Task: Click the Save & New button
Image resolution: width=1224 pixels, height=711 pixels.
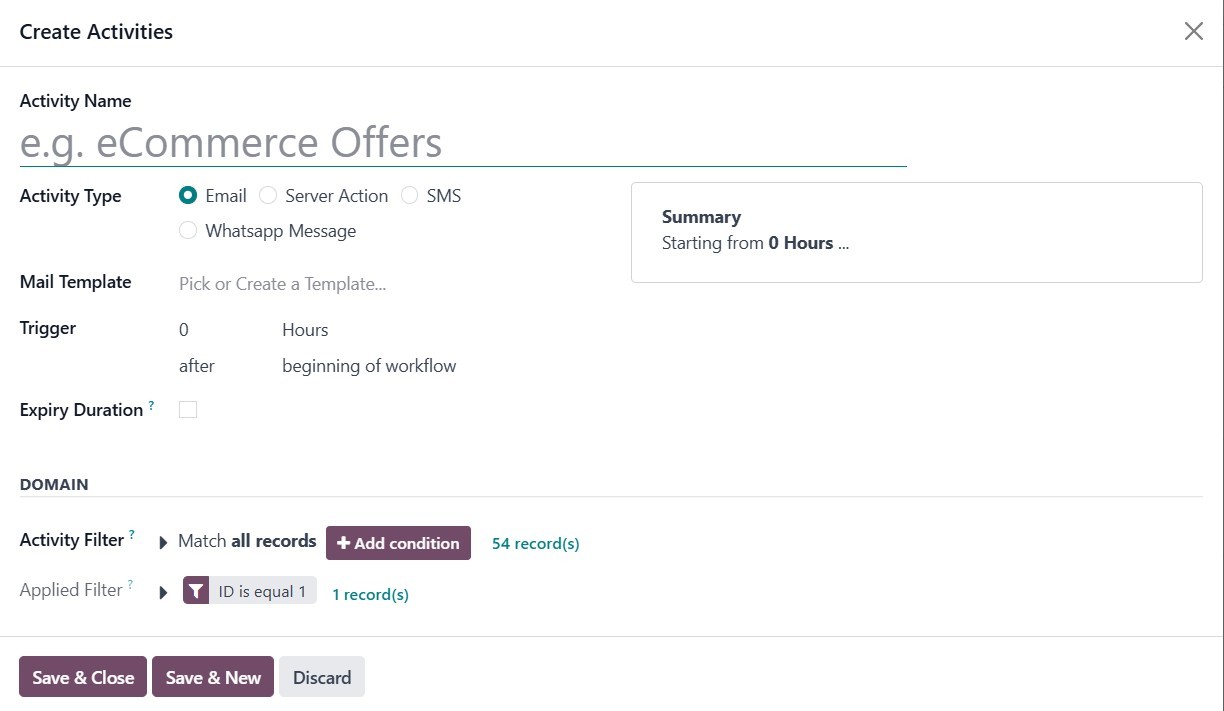Action: (x=213, y=677)
